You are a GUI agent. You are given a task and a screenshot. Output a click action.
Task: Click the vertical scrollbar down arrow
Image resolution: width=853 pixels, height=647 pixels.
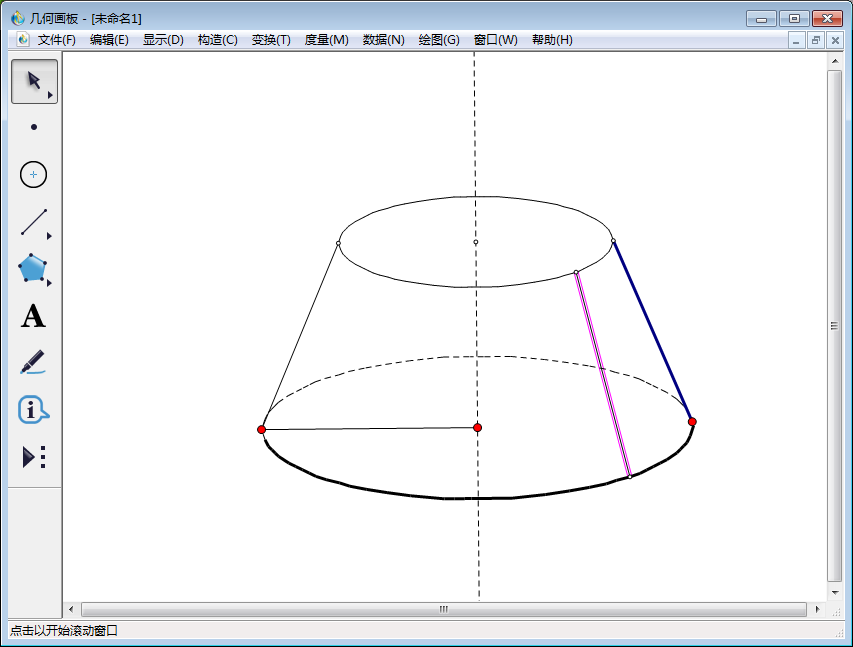coord(834,590)
